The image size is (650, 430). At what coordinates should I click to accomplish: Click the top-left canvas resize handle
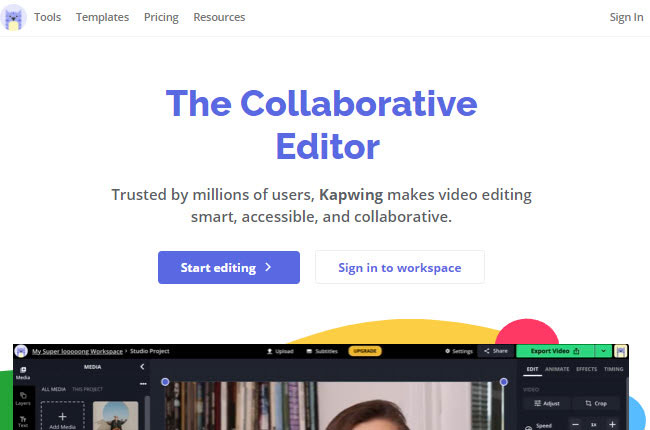pos(165,382)
